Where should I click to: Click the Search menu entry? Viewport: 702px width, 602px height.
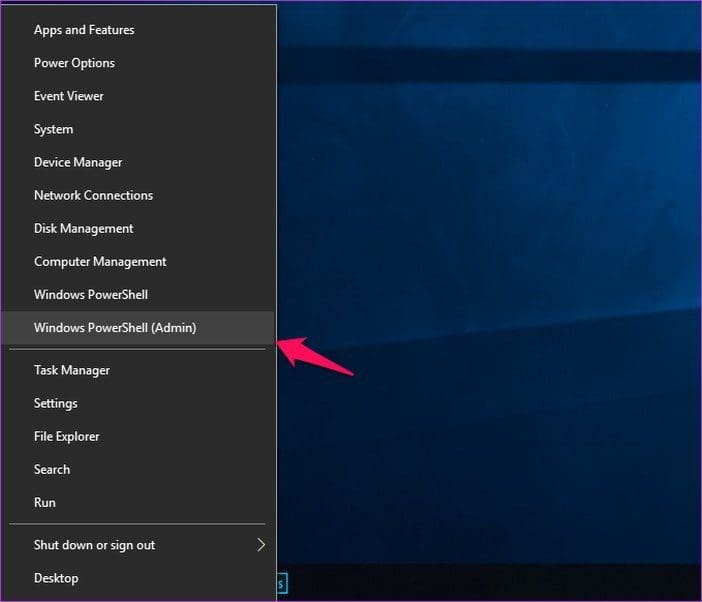(138, 470)
